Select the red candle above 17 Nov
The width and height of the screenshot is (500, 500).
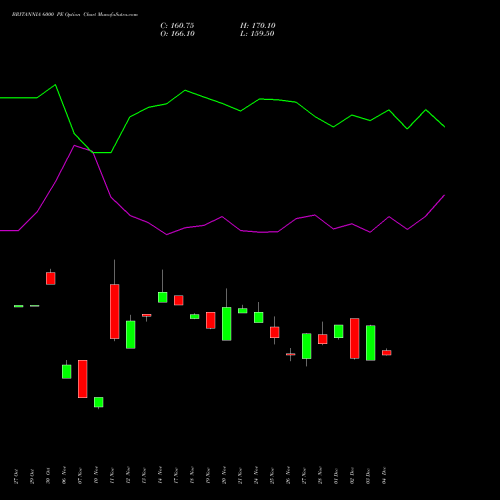click(179, 300)
